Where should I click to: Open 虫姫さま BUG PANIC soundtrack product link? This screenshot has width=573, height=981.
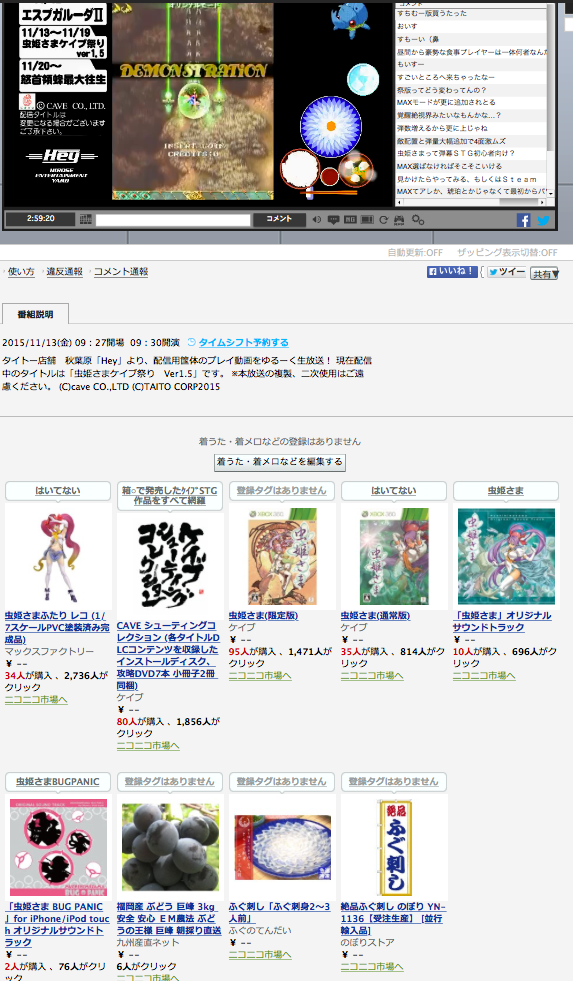coord(57,925)
